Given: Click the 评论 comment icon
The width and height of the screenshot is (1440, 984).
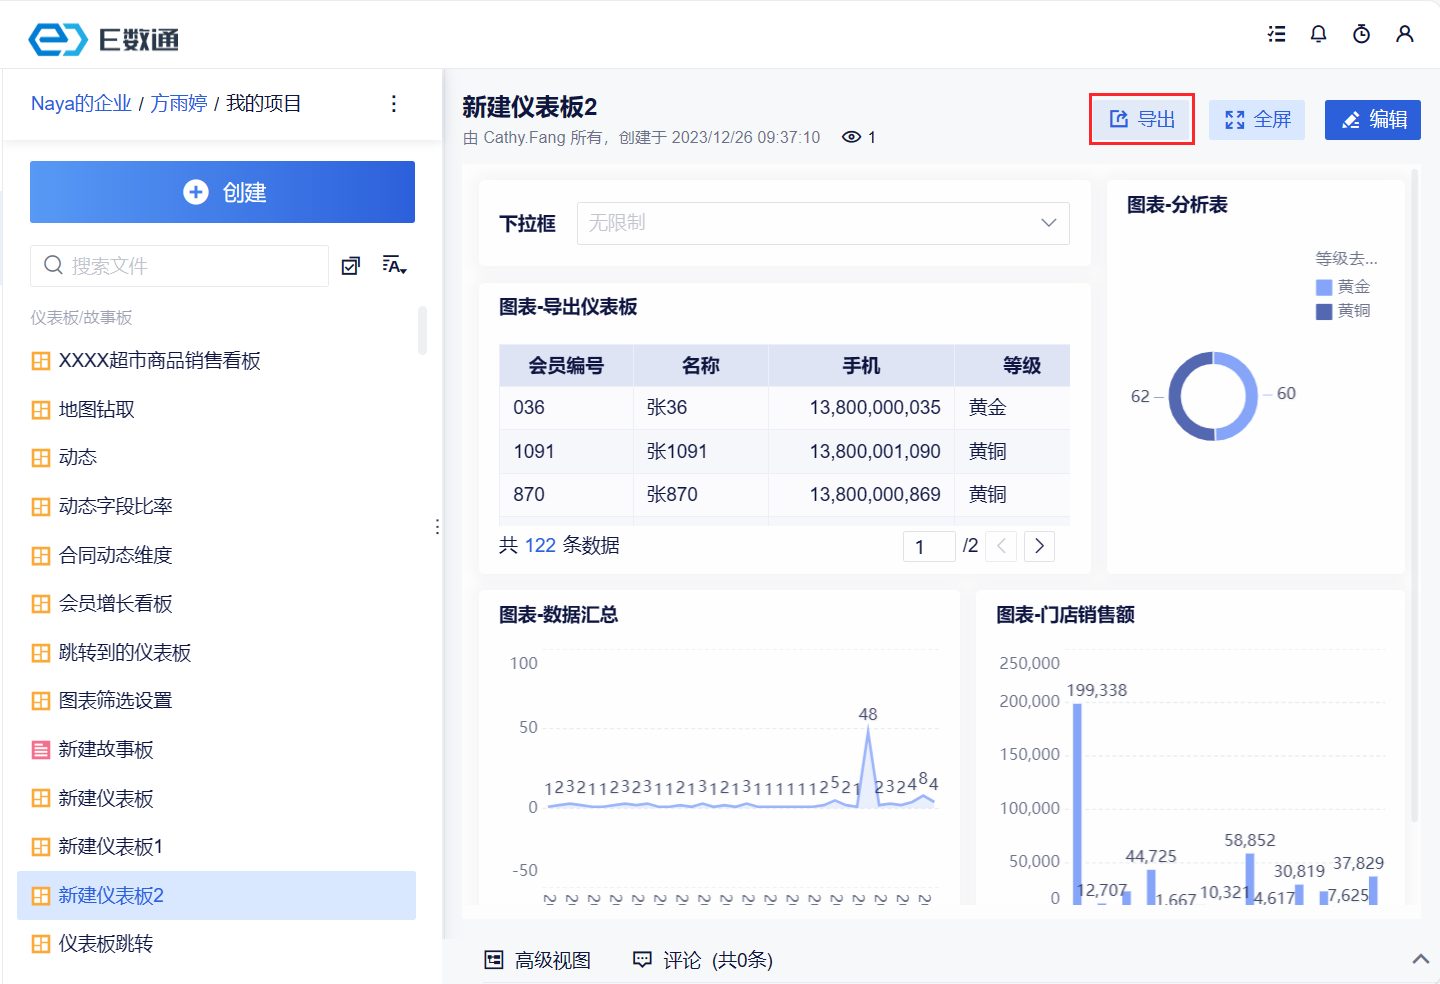Looking at the screenshot, I should point(642,960).
